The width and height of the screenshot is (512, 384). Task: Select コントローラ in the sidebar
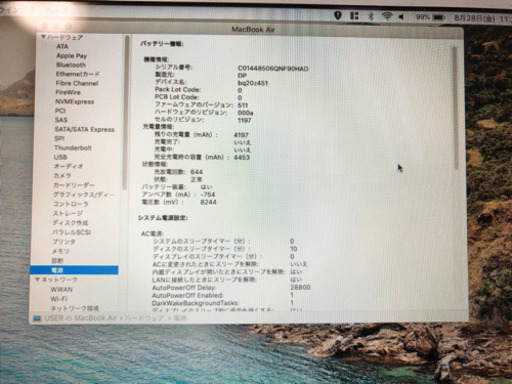coord(70,204)
